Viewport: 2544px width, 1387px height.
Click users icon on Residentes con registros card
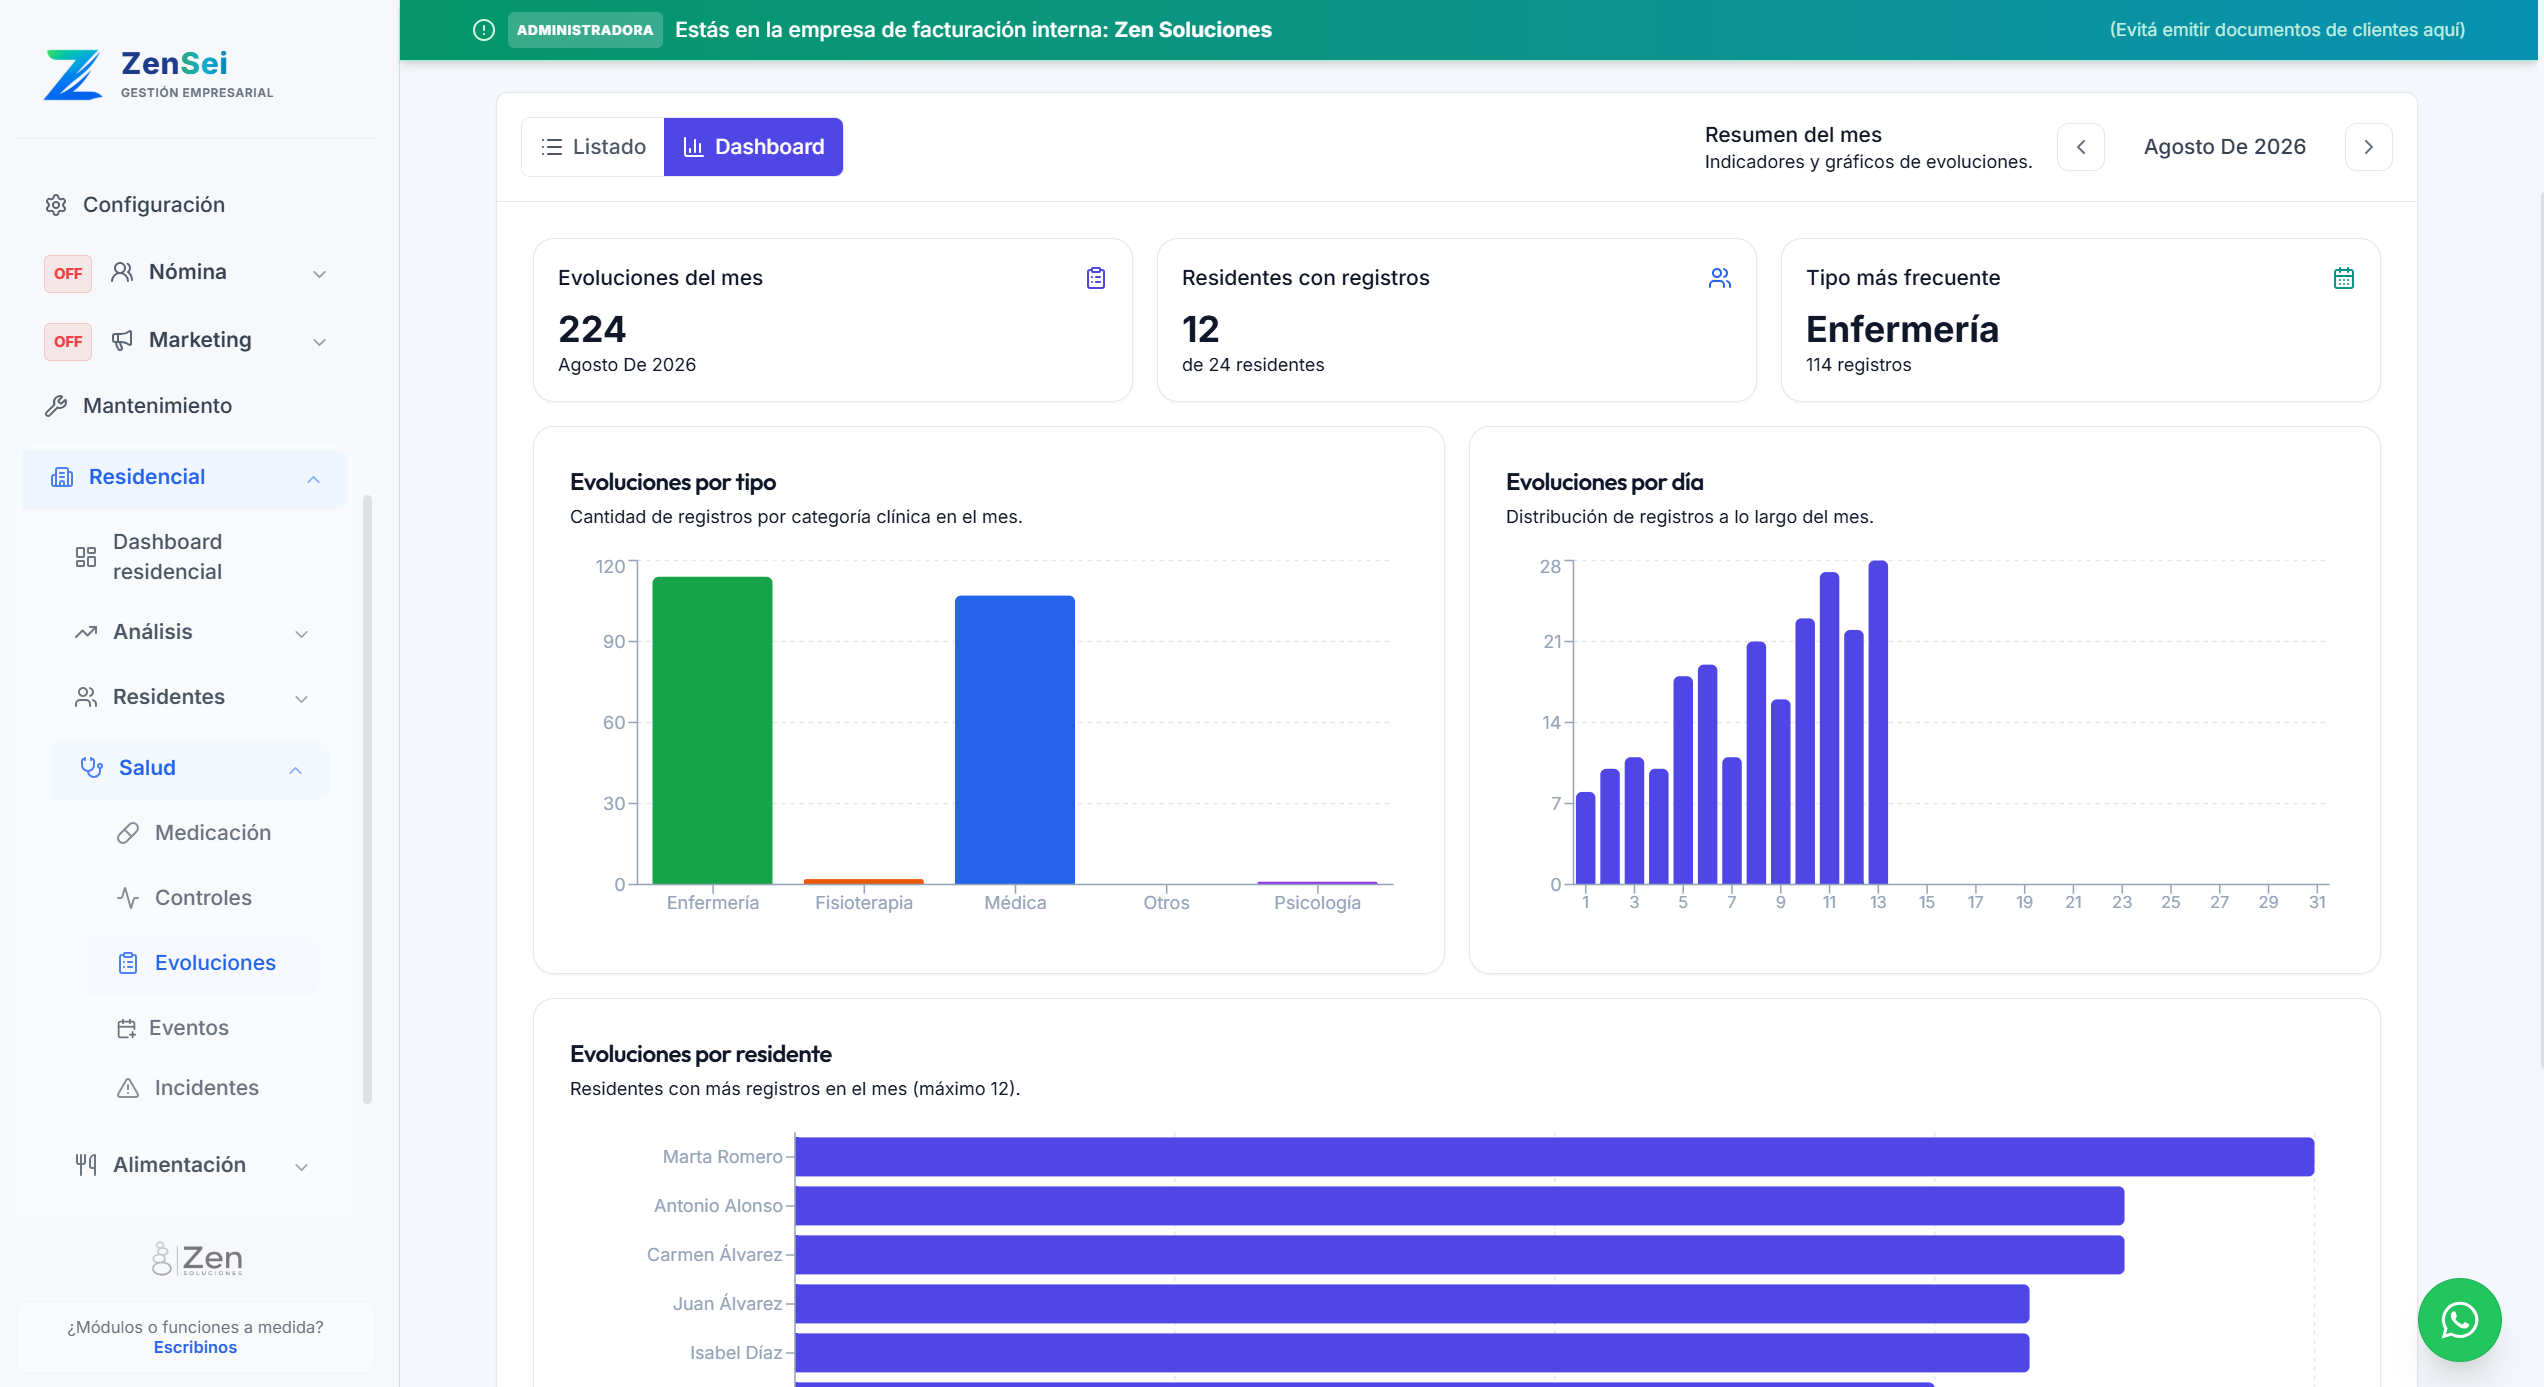(1720, 278)
